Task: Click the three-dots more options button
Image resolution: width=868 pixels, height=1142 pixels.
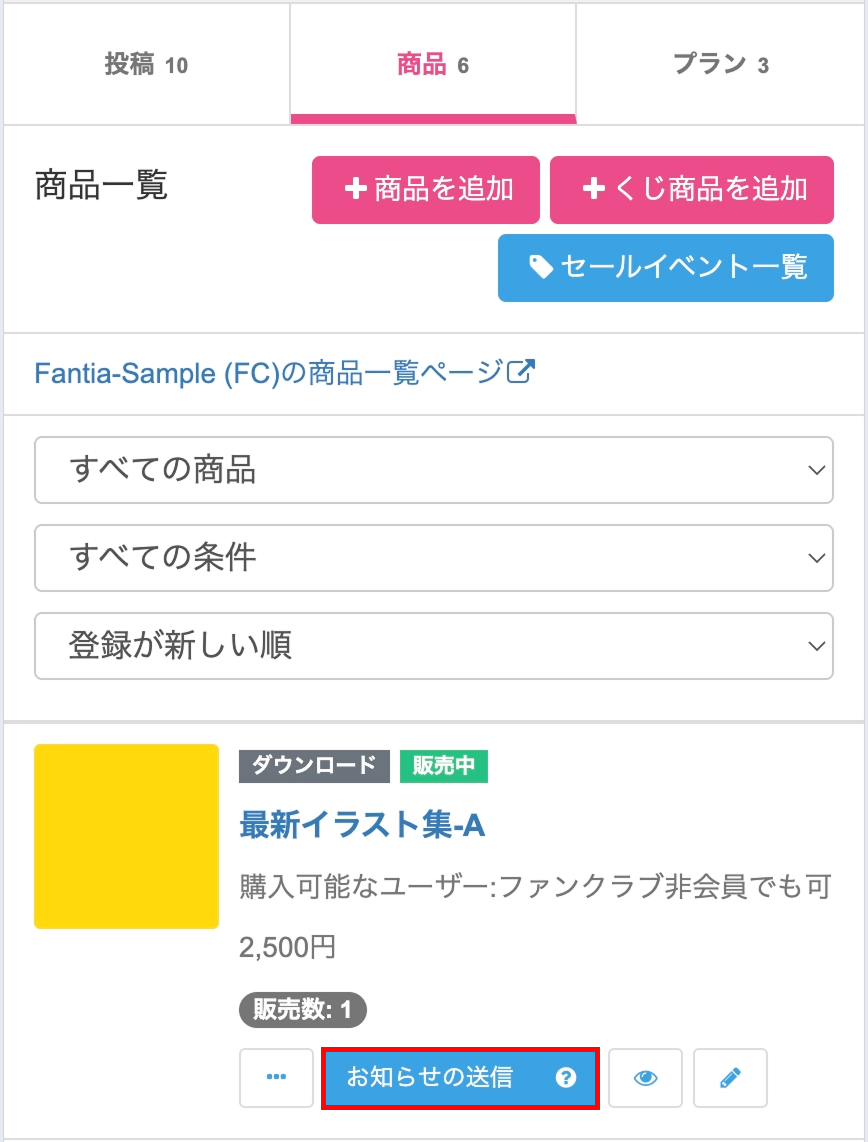Action: (277, 1078)
